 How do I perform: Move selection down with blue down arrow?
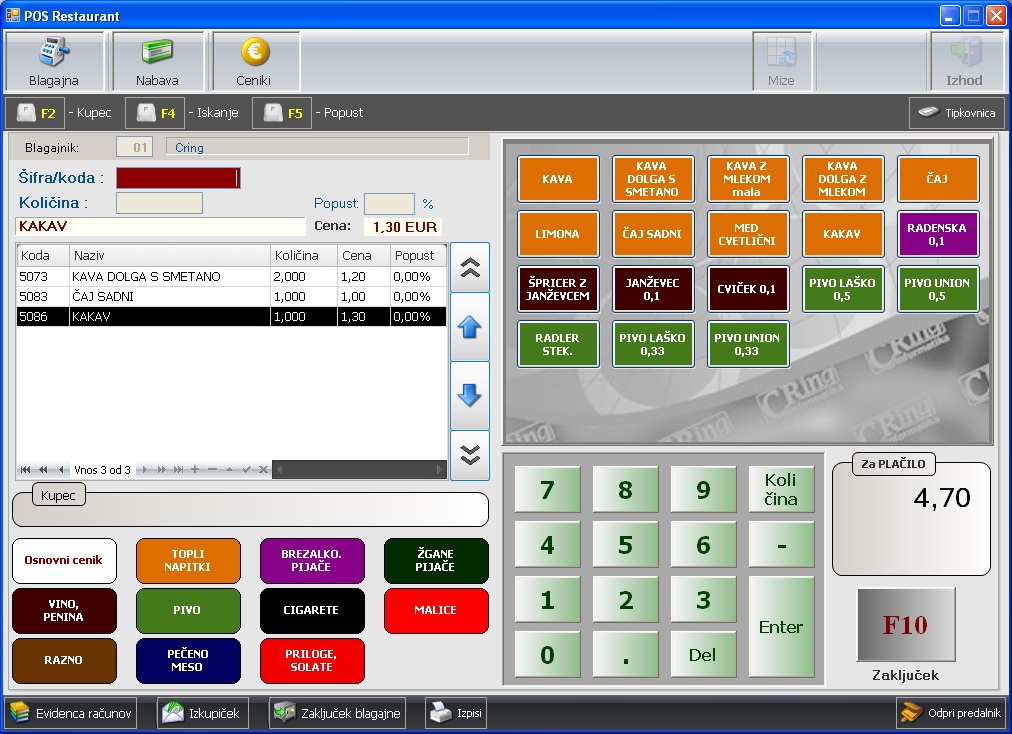click(469, 395)
